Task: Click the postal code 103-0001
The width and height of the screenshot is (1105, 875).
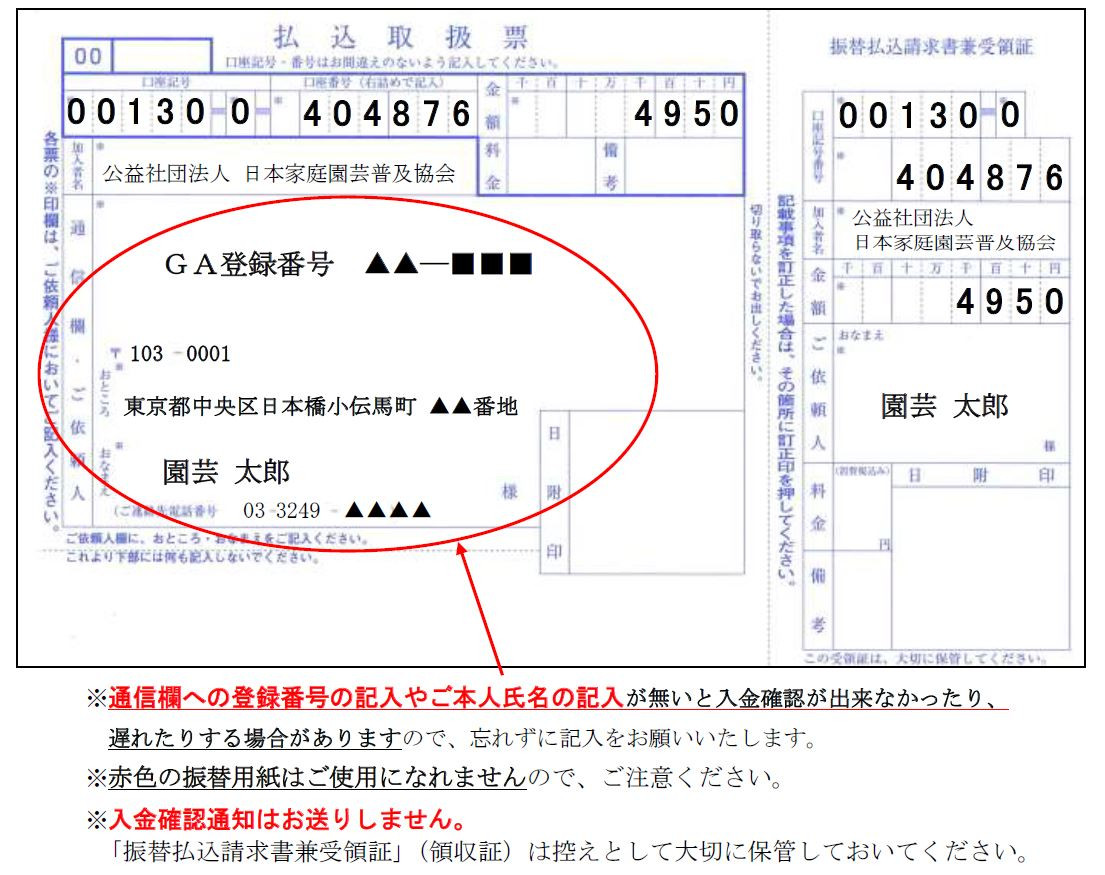Action: click(180, 354)
